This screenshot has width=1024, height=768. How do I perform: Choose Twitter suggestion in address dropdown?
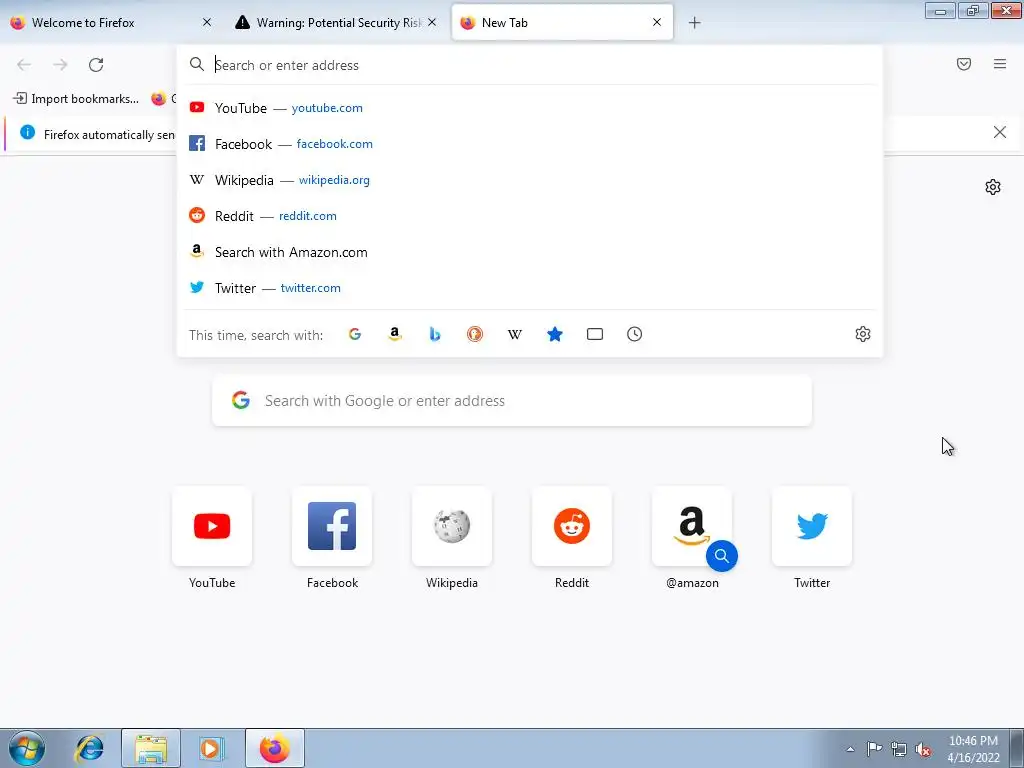click(530, 288)
